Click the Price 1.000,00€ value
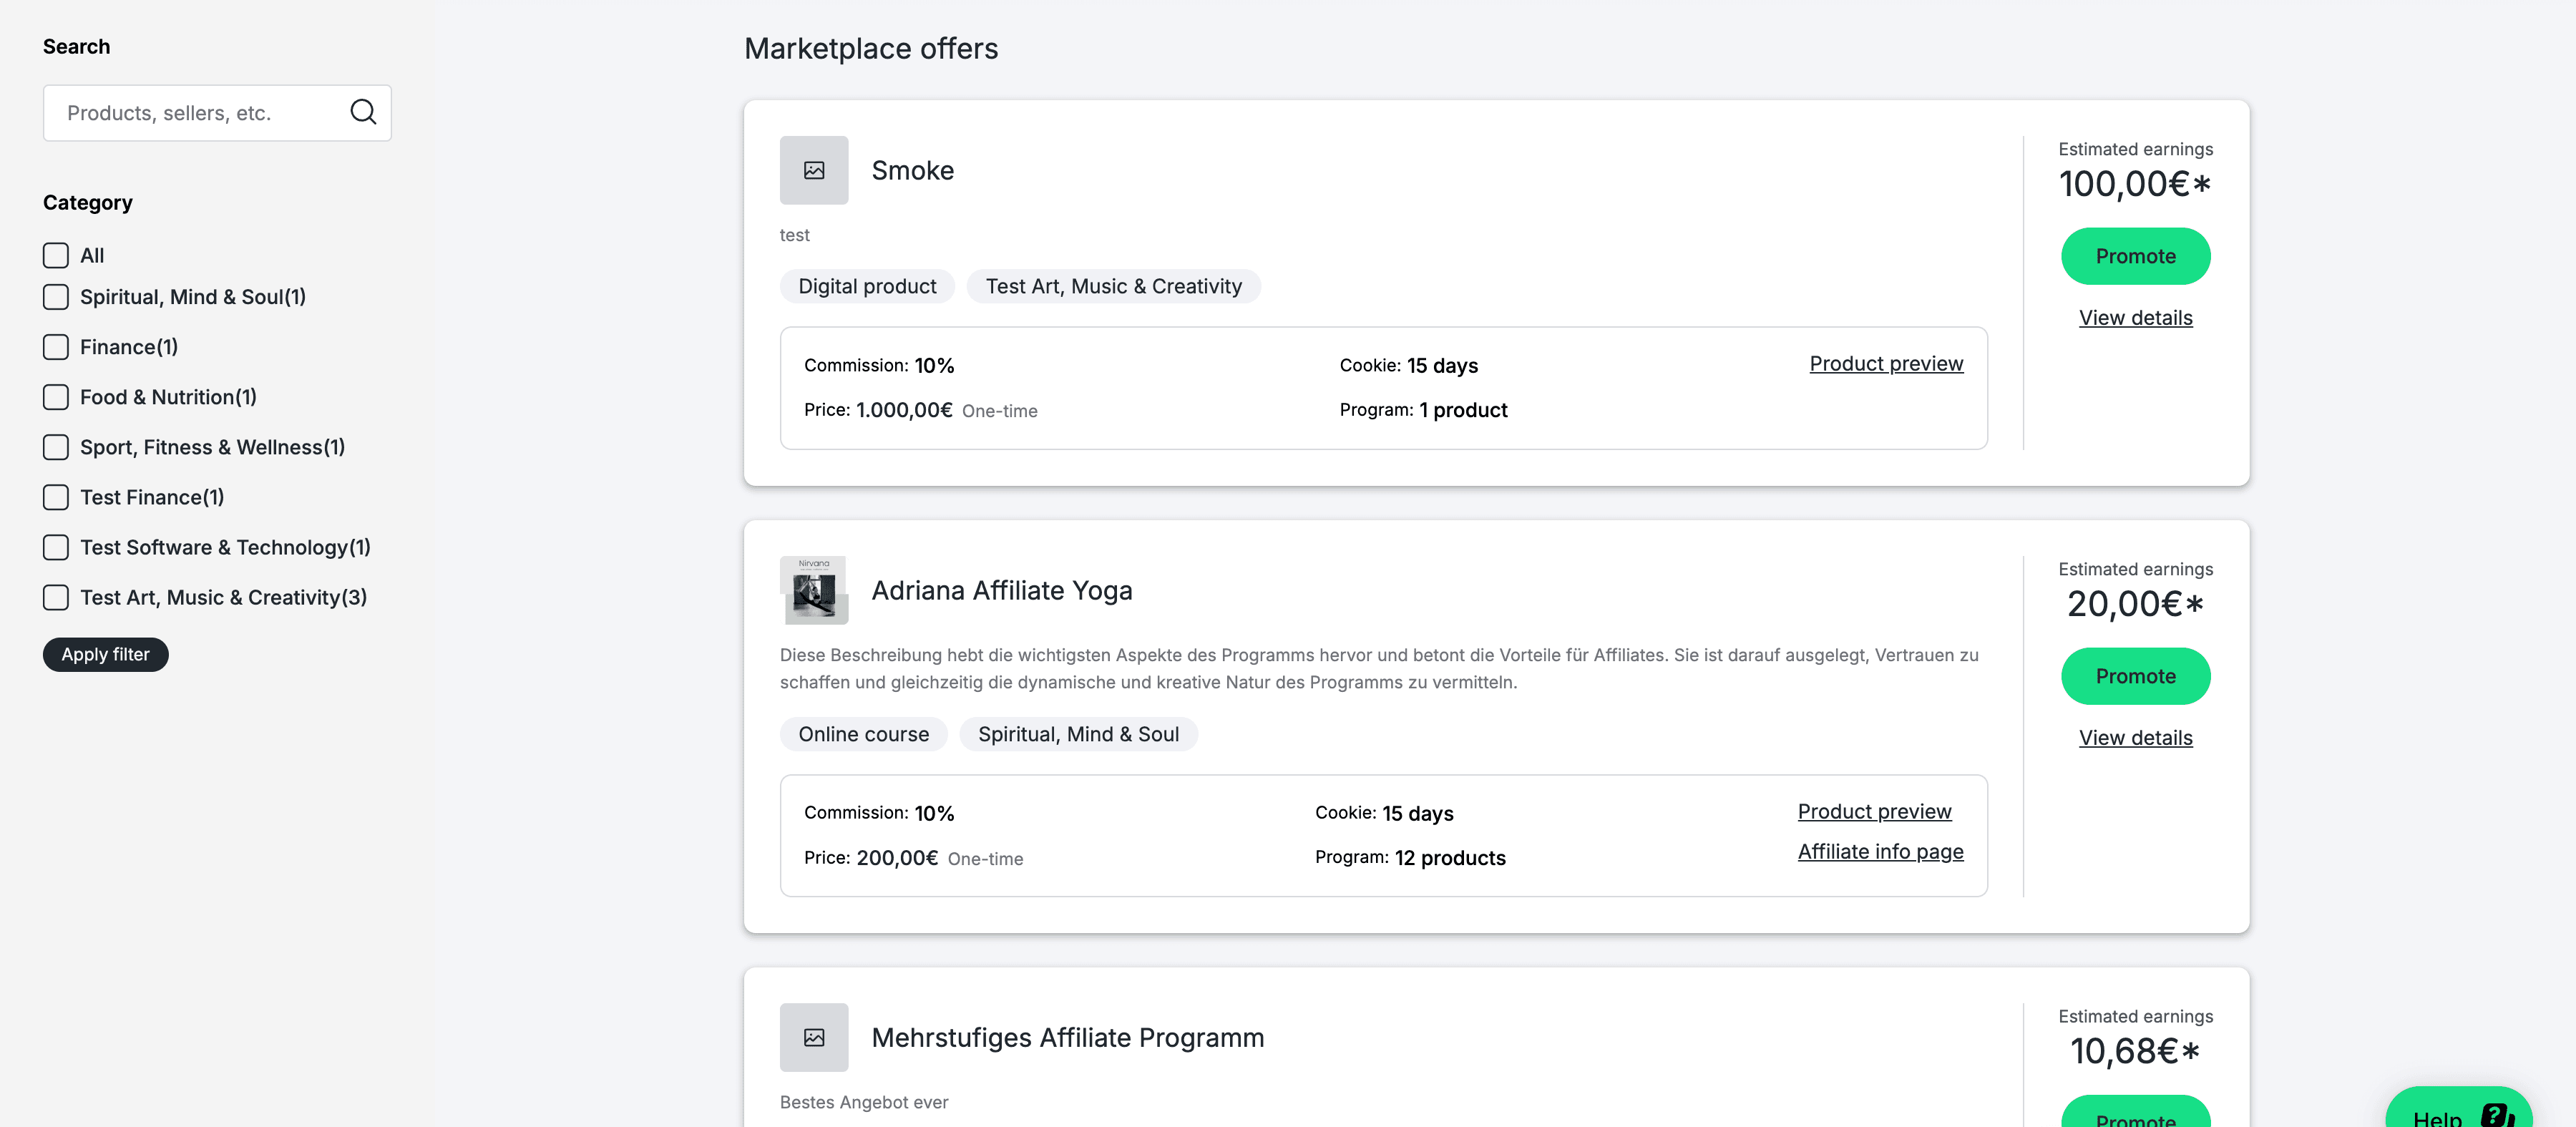 pyautogui.click(x=904, y=410)
